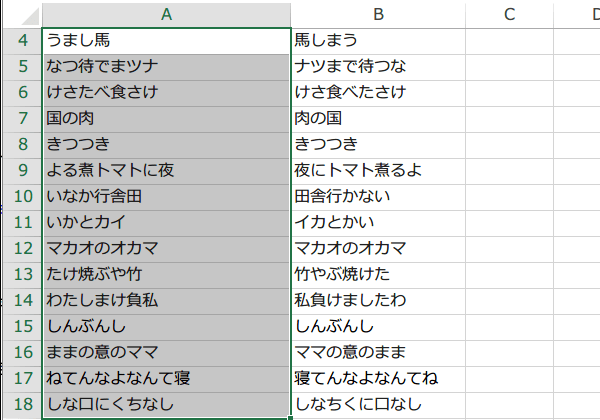Click row header 9

(21, 170)
